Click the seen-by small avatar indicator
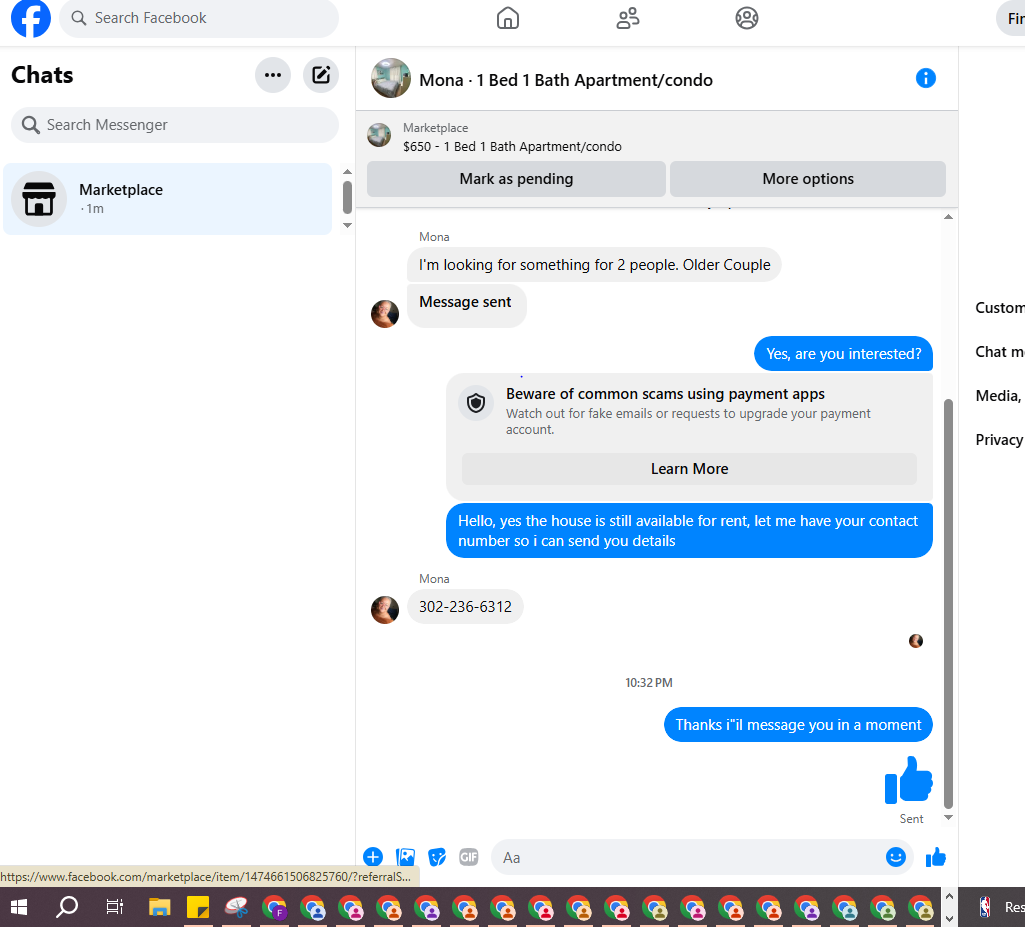 pyautogui.click(x=916, y=641)
